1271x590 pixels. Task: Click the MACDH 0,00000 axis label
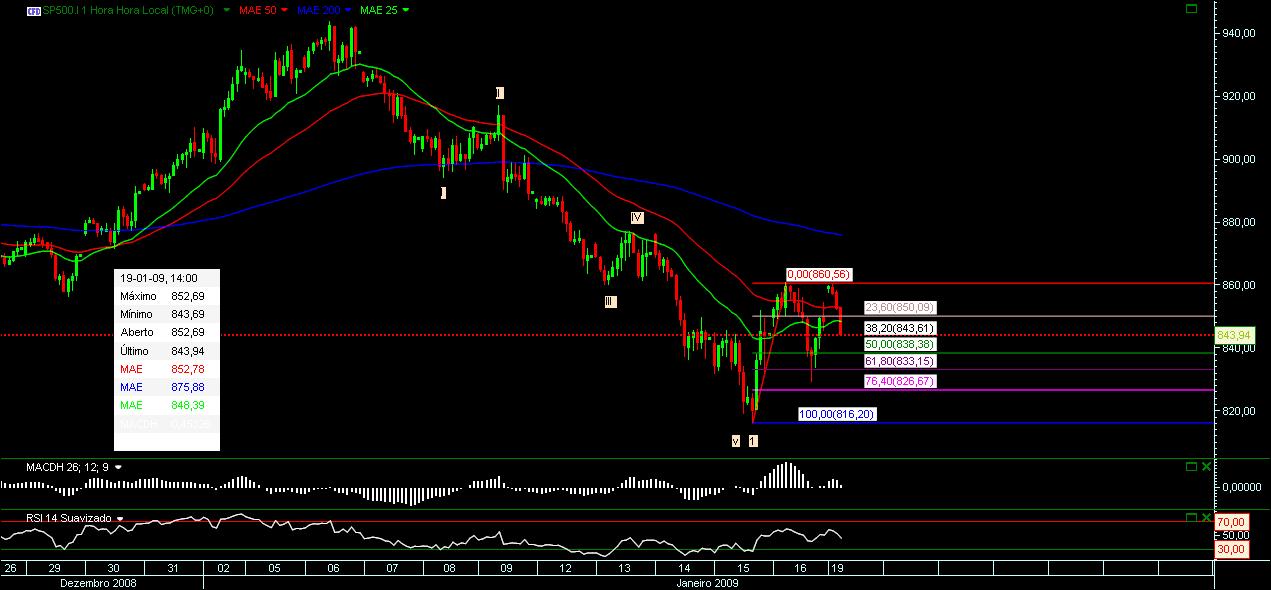coord(1242,486)
